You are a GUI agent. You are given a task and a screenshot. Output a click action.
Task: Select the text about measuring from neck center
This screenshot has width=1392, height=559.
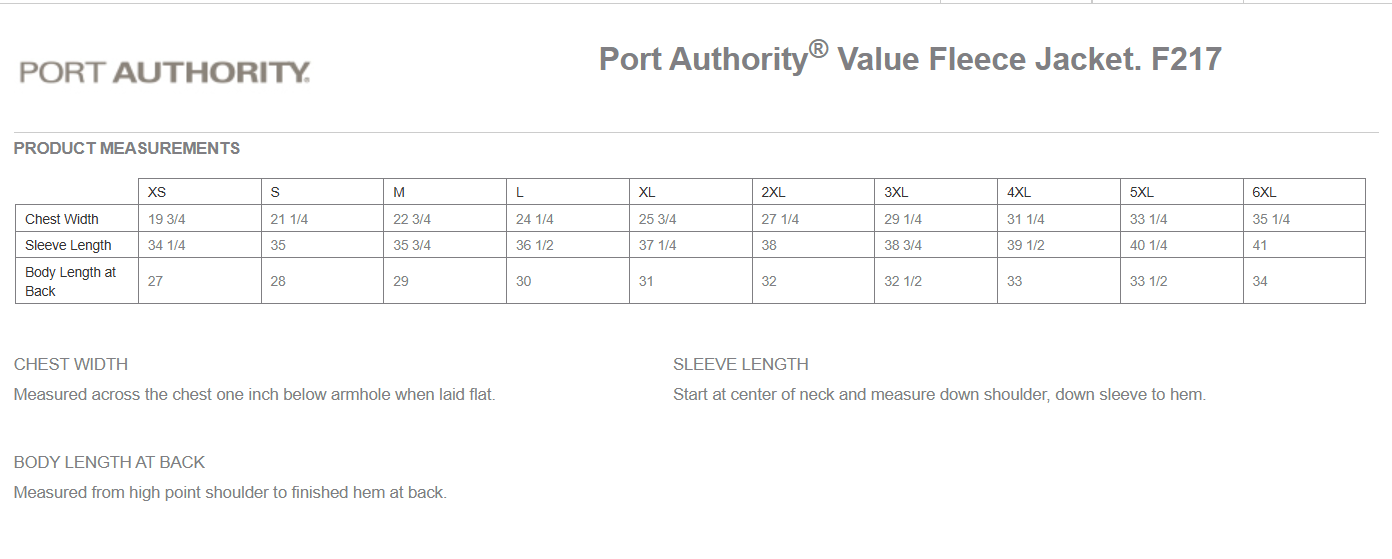tap(940, 394)
